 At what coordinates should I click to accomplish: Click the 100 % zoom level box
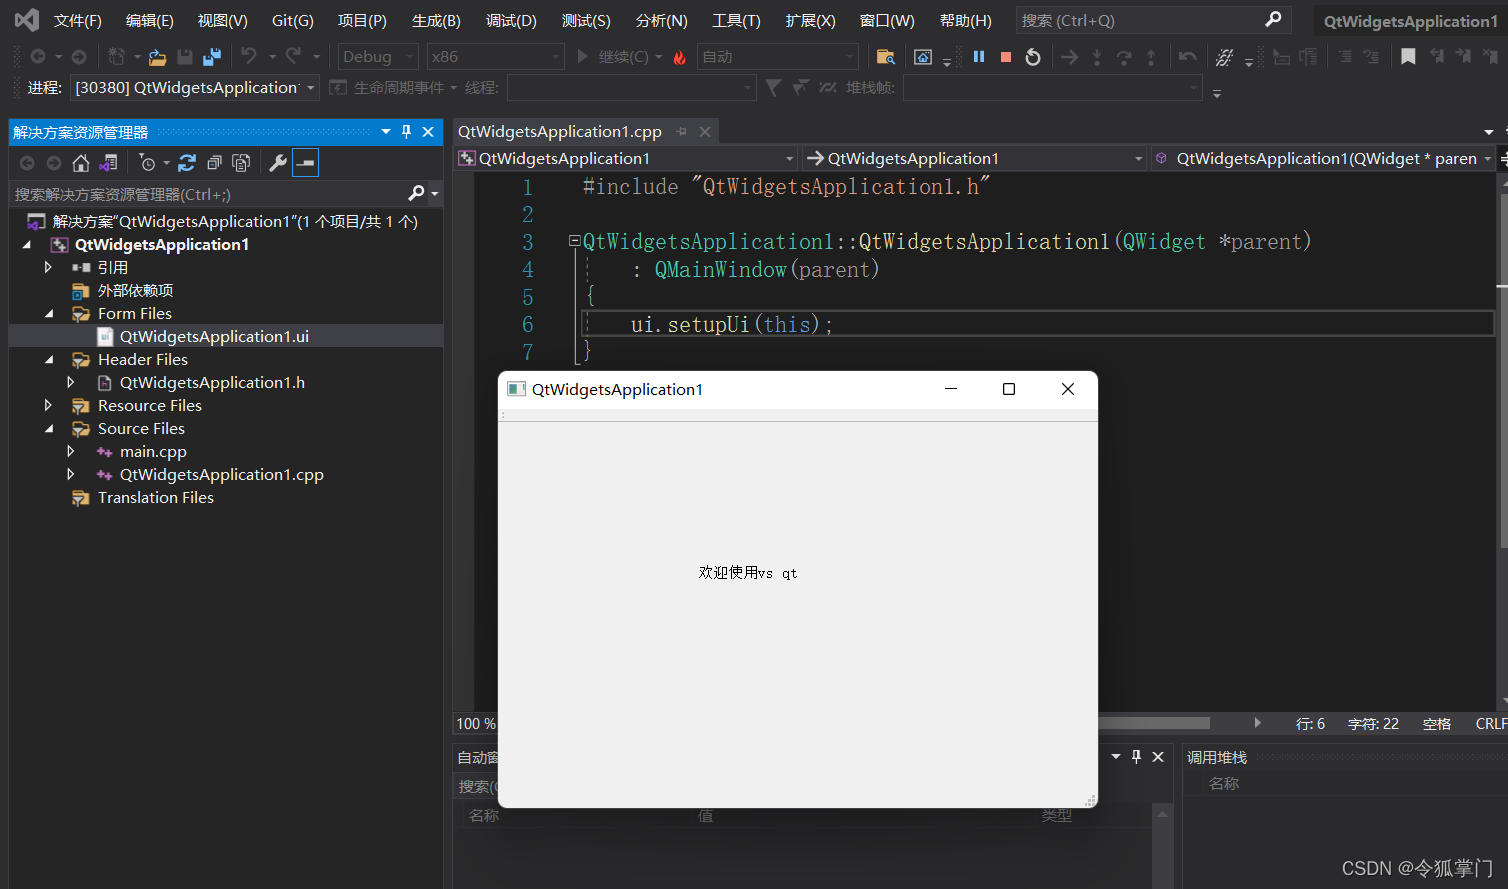click(x=476, y=723)
